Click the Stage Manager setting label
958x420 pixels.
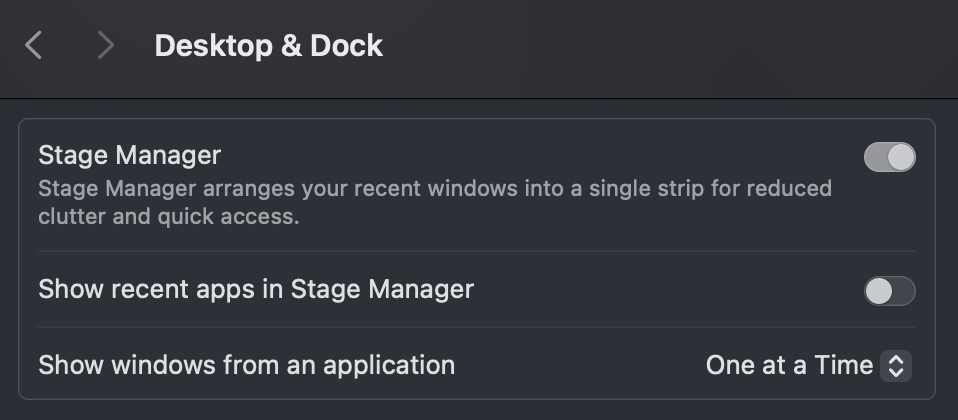tap(130, 155)
